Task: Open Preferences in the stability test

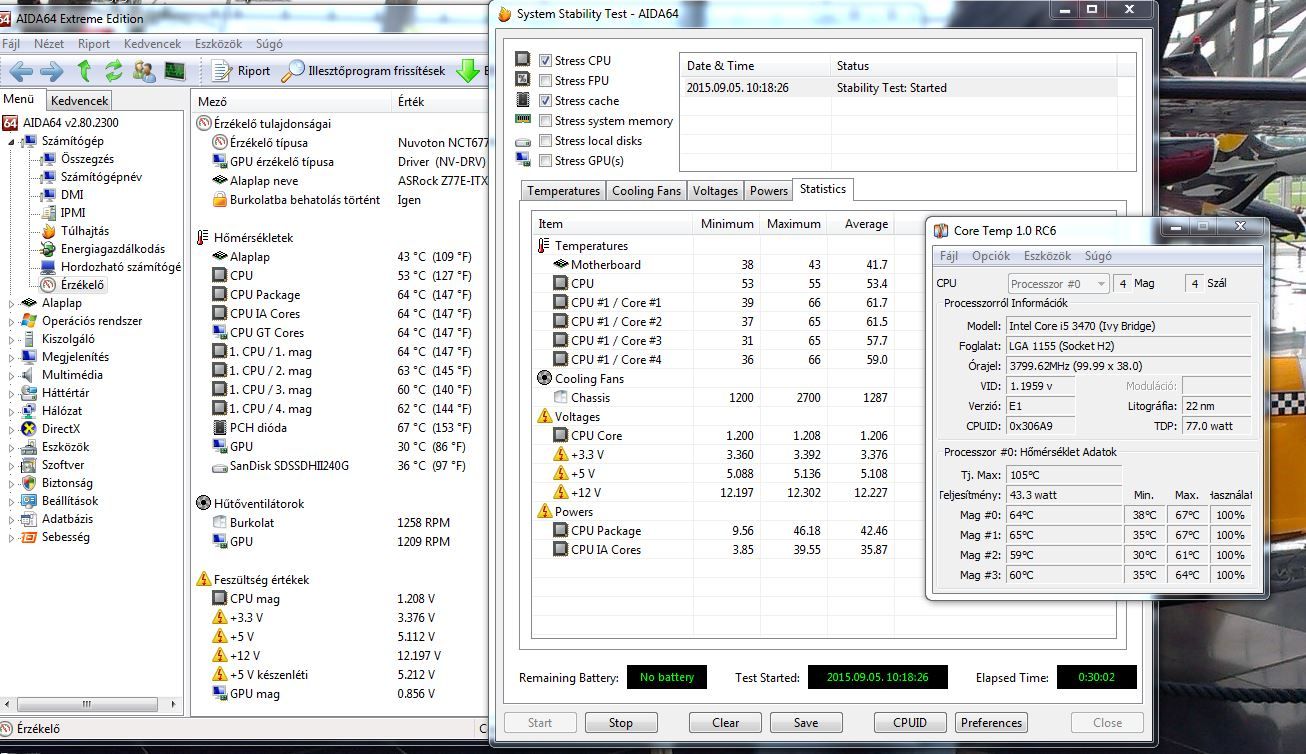Action: pos(991,723)
